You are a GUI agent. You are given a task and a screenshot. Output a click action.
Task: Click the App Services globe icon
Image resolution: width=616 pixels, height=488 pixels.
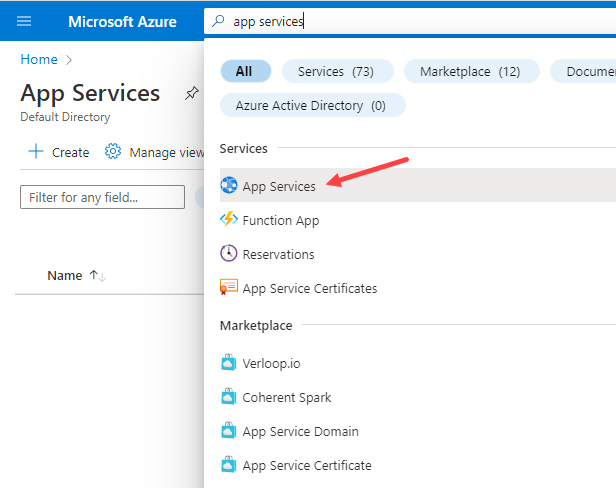(229, 185)
